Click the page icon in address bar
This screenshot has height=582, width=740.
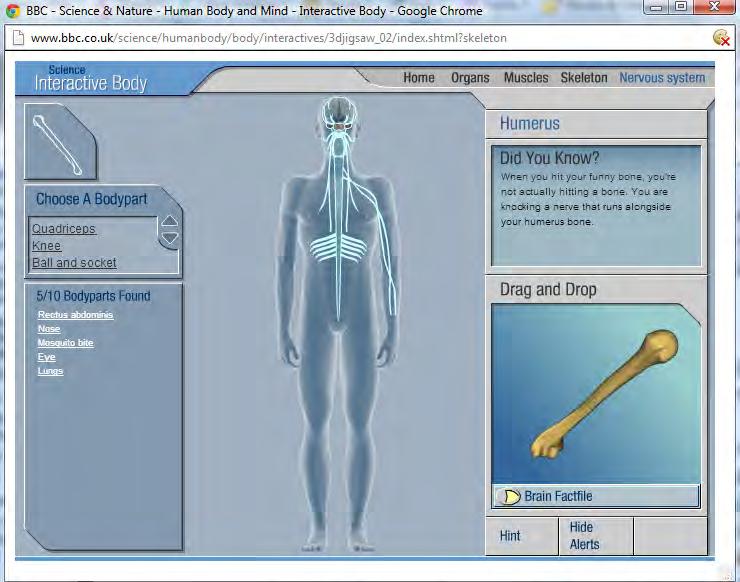(18, 38)
